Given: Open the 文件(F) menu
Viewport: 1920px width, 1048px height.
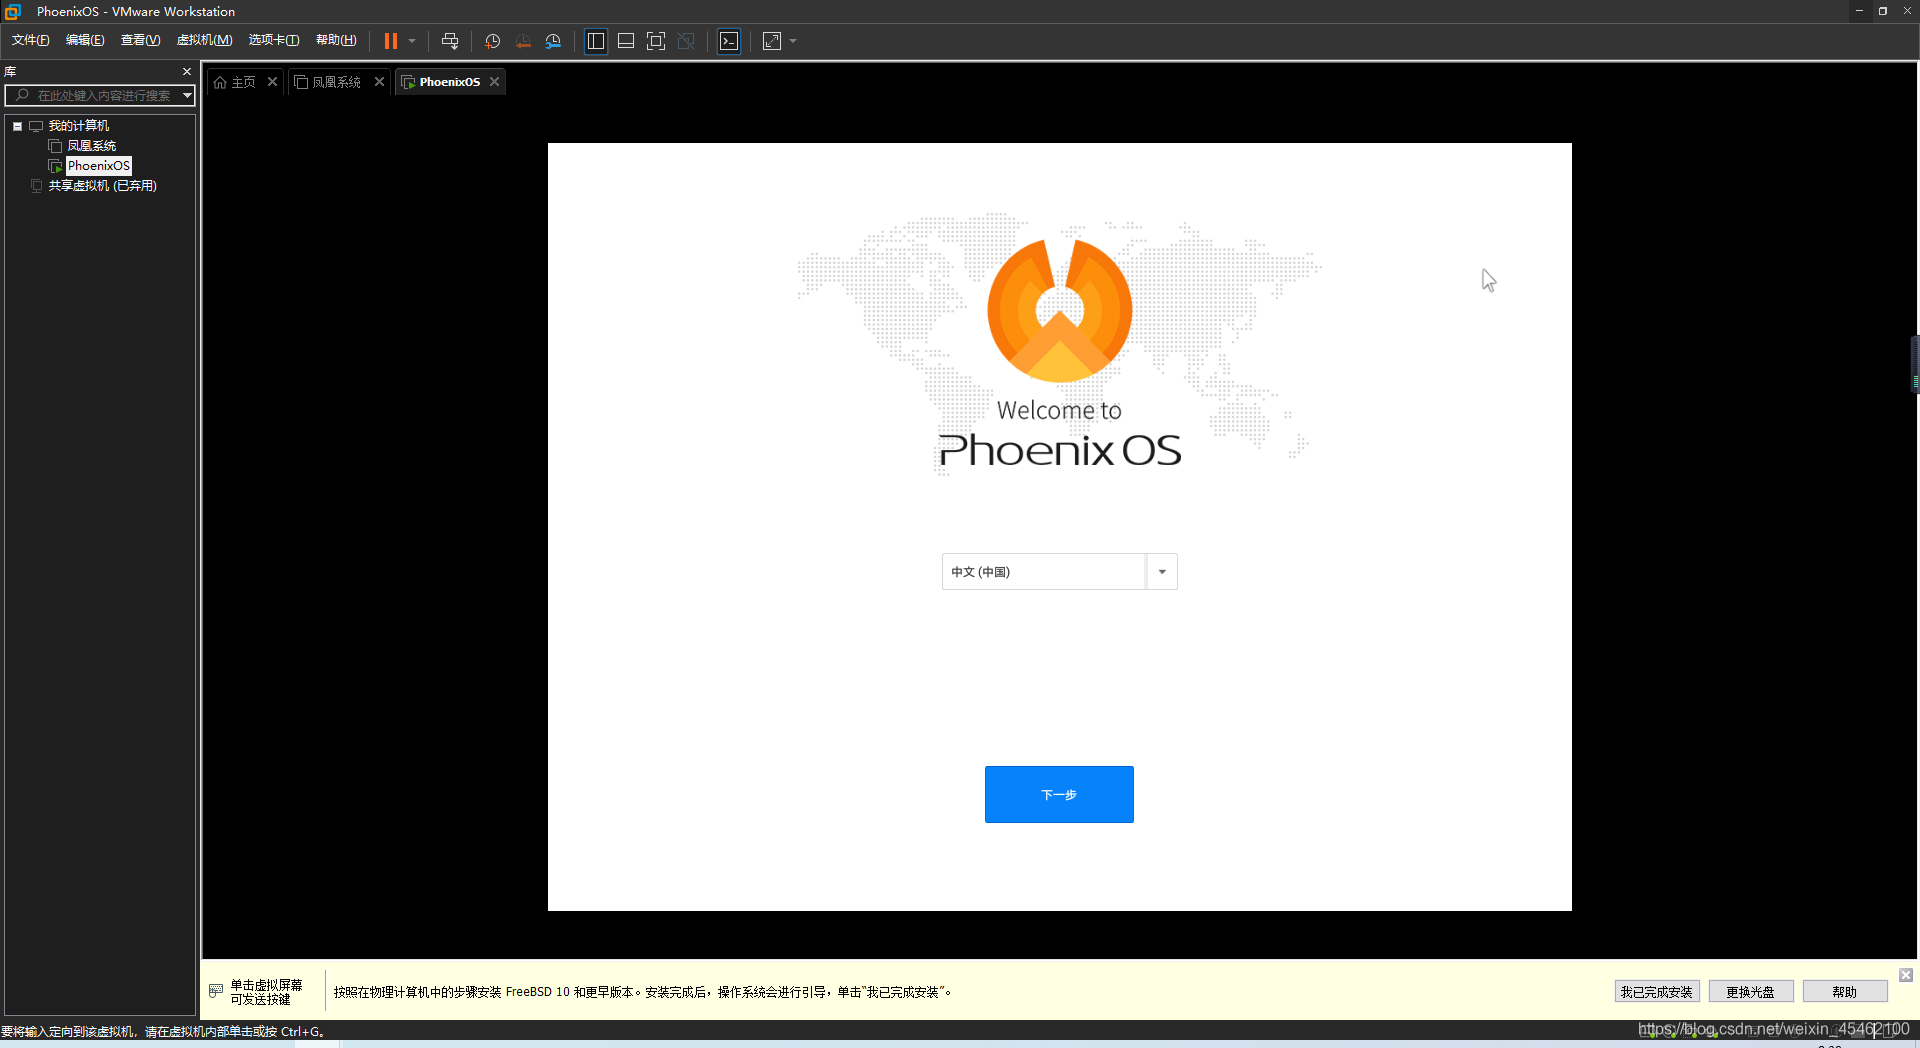Looking at the screenshot, I should click(x=31, y=40).
